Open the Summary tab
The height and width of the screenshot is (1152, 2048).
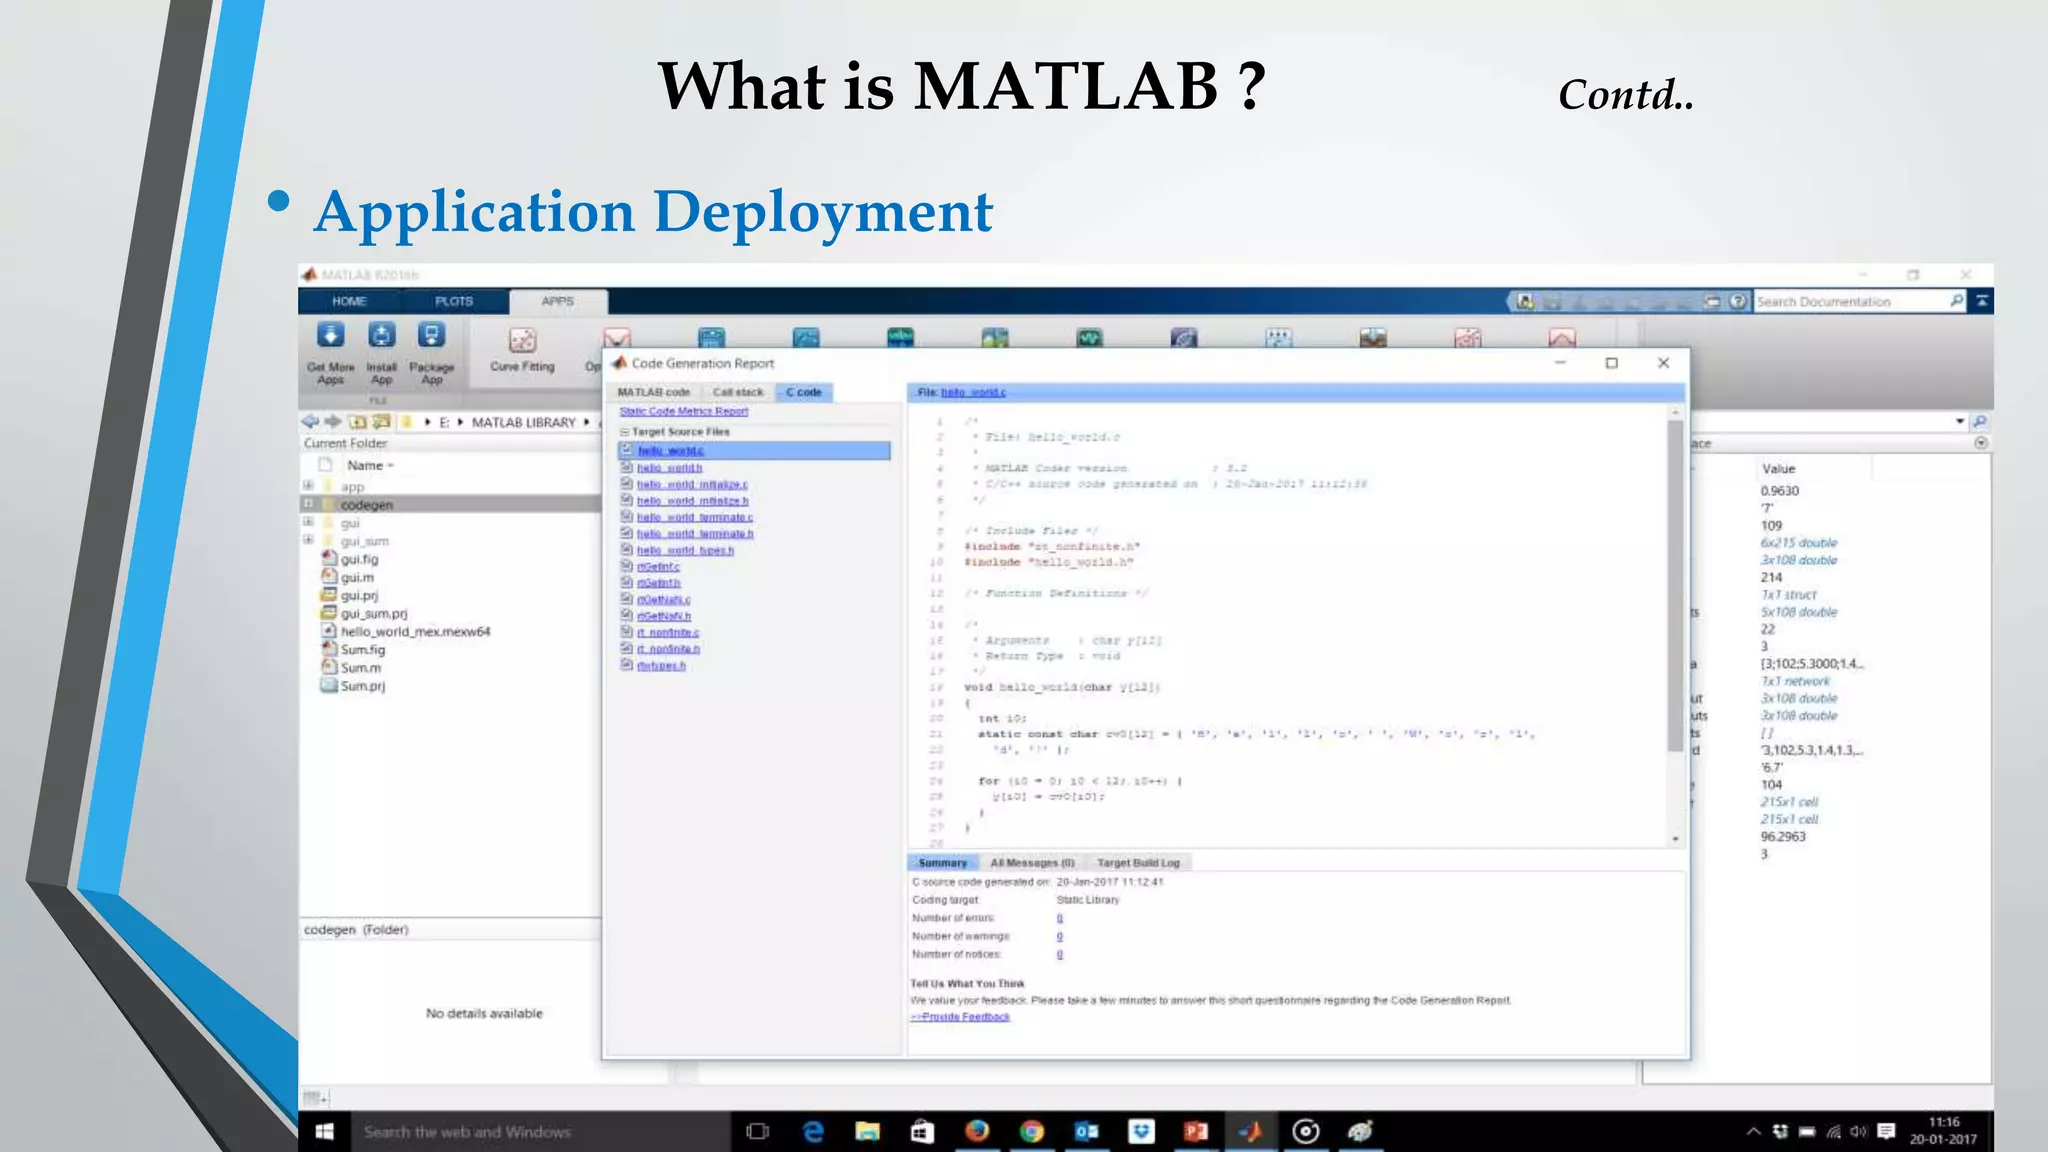(942, 862)
